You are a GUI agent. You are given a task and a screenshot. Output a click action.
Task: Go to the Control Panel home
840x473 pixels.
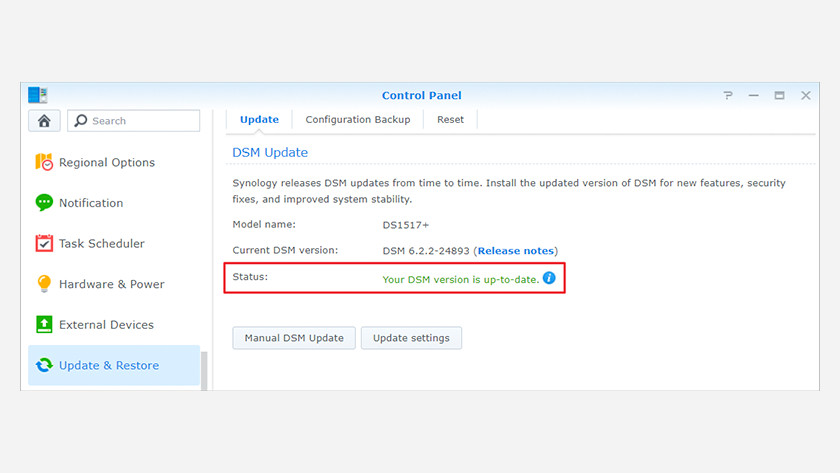pos(44,121)
